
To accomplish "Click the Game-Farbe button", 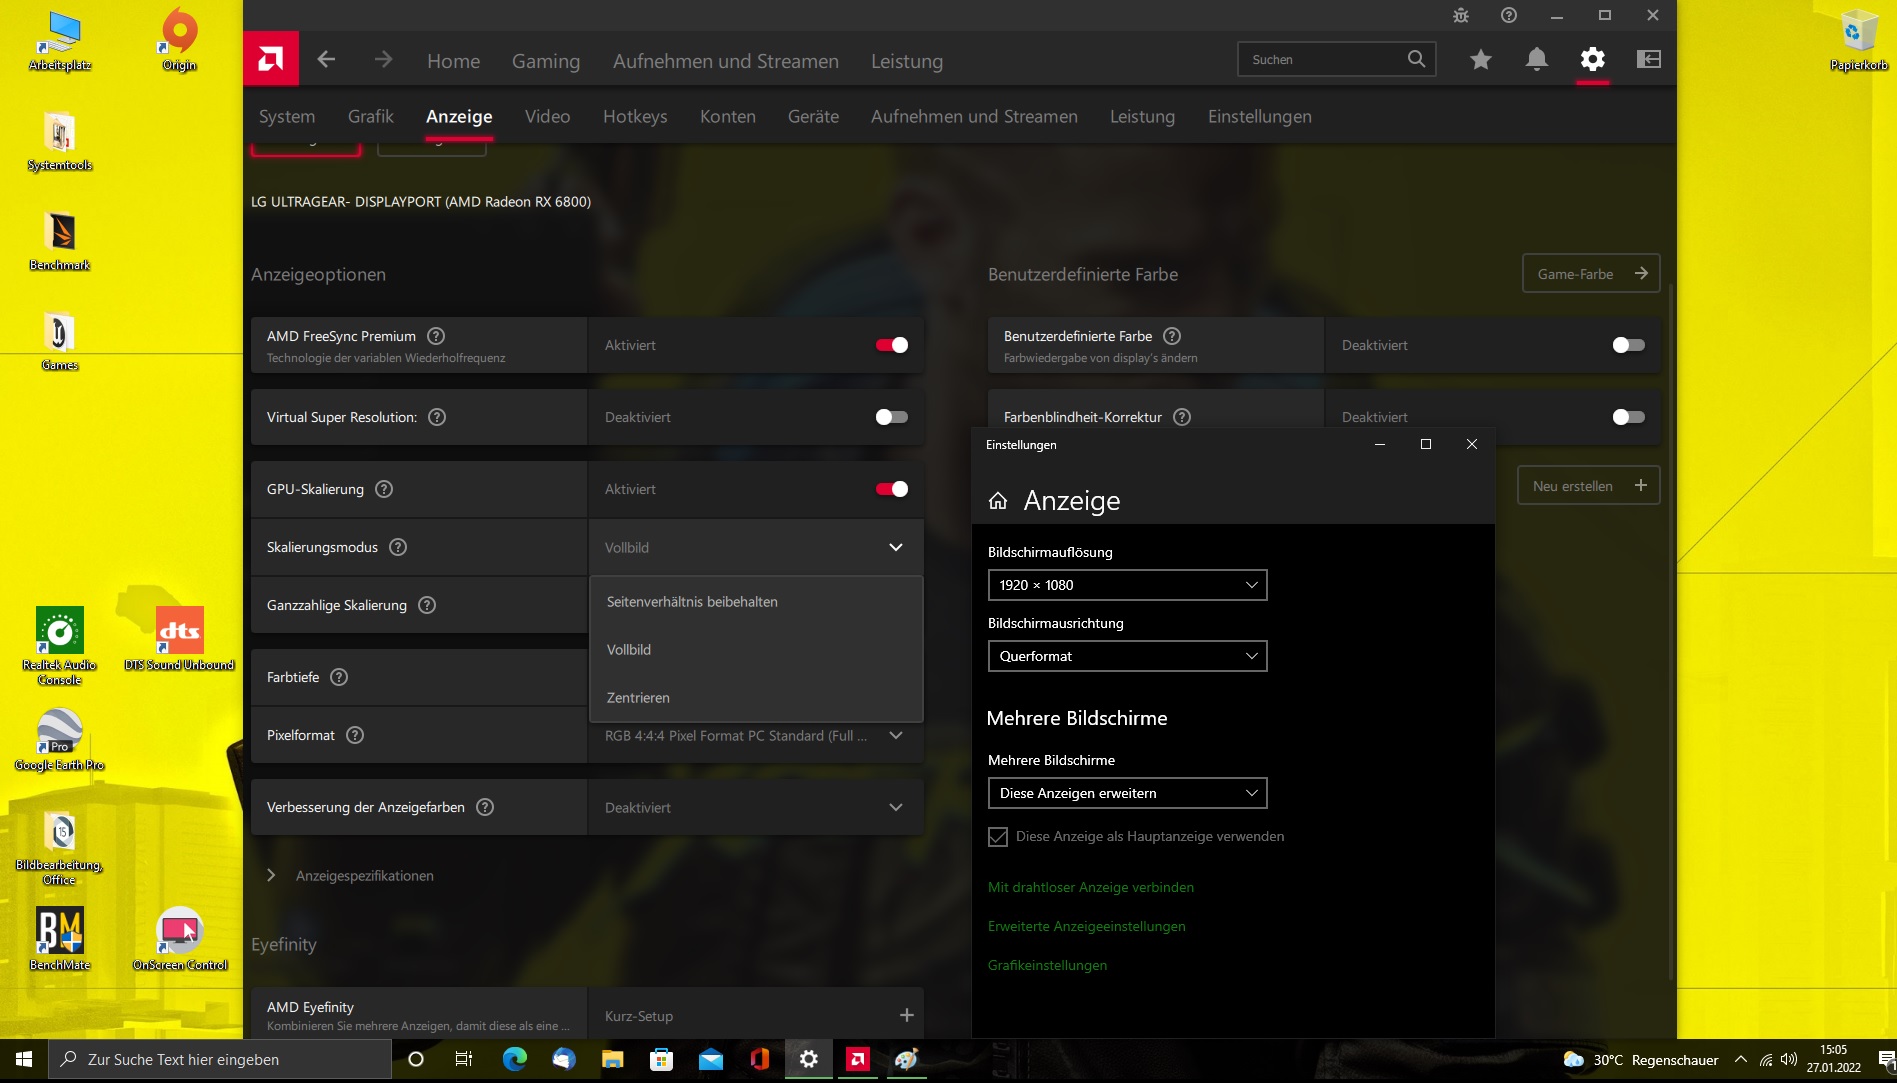I will pyautogui.click(x=1591, y=274).
